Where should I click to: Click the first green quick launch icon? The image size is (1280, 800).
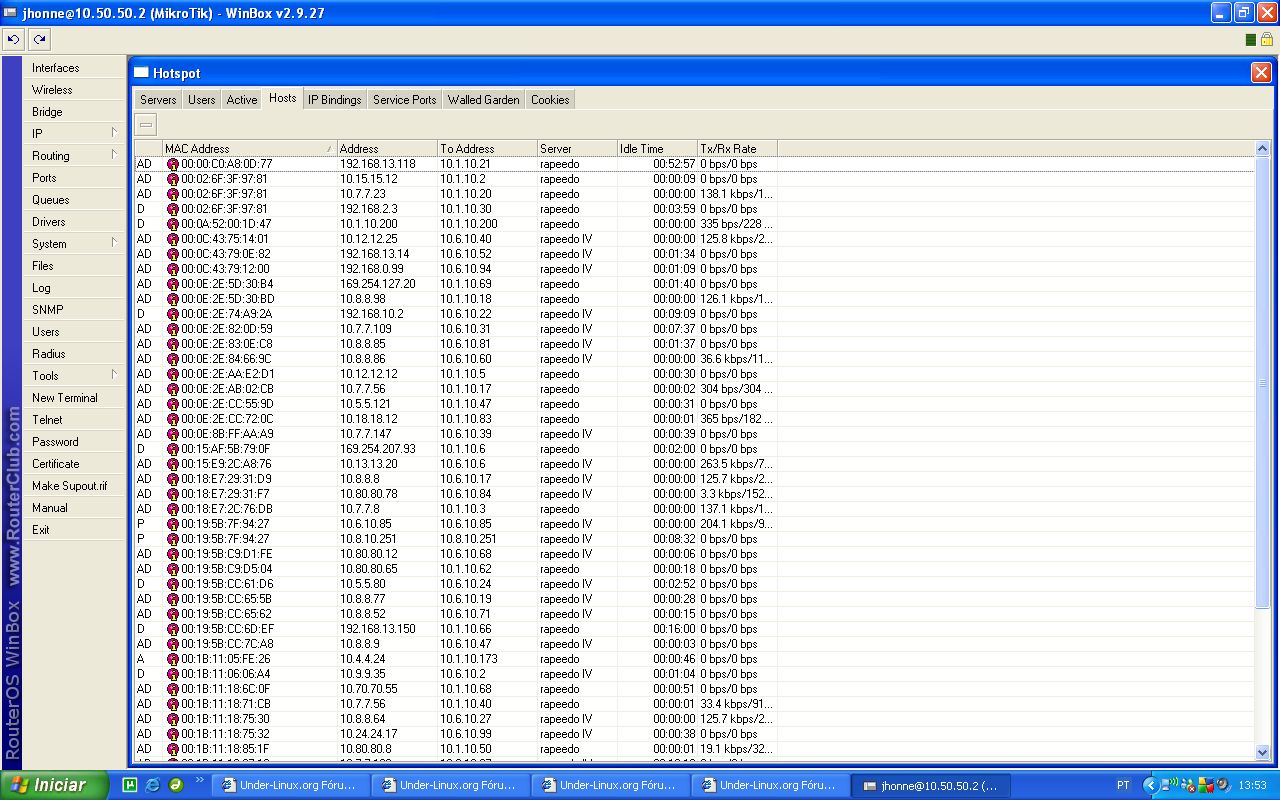(129, 785)
